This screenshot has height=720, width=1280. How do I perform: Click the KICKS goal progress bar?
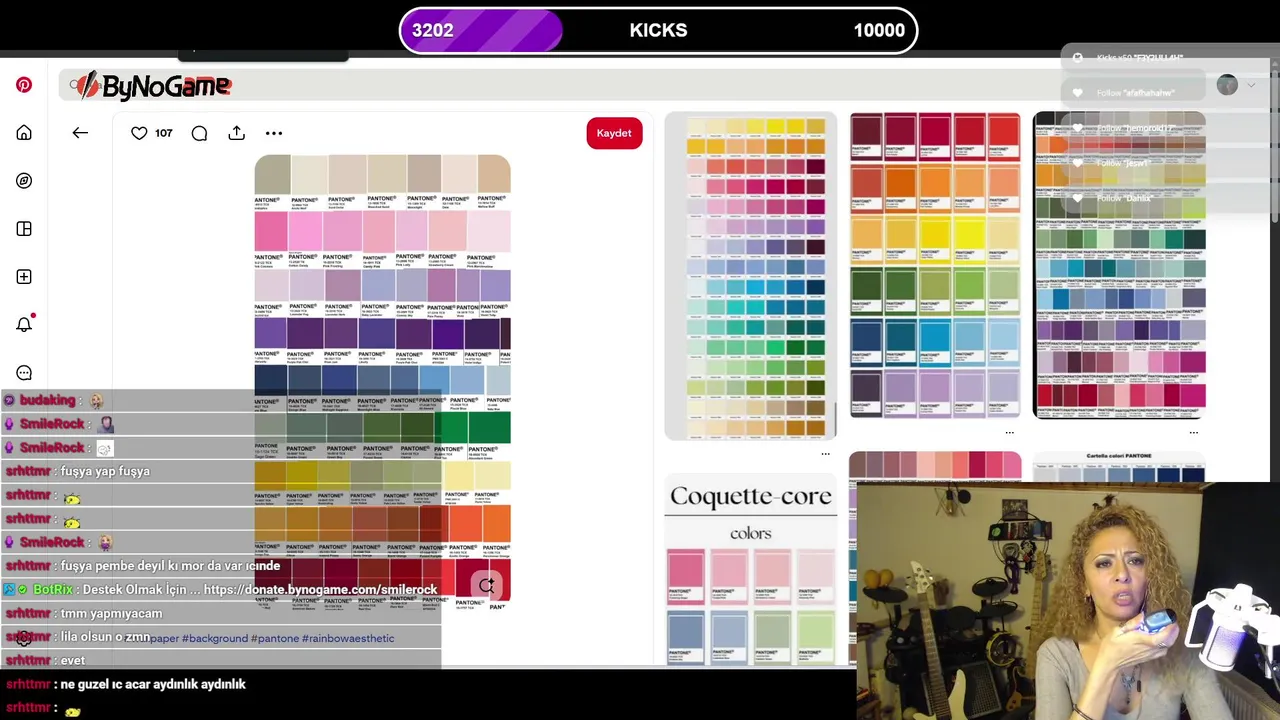658,30
